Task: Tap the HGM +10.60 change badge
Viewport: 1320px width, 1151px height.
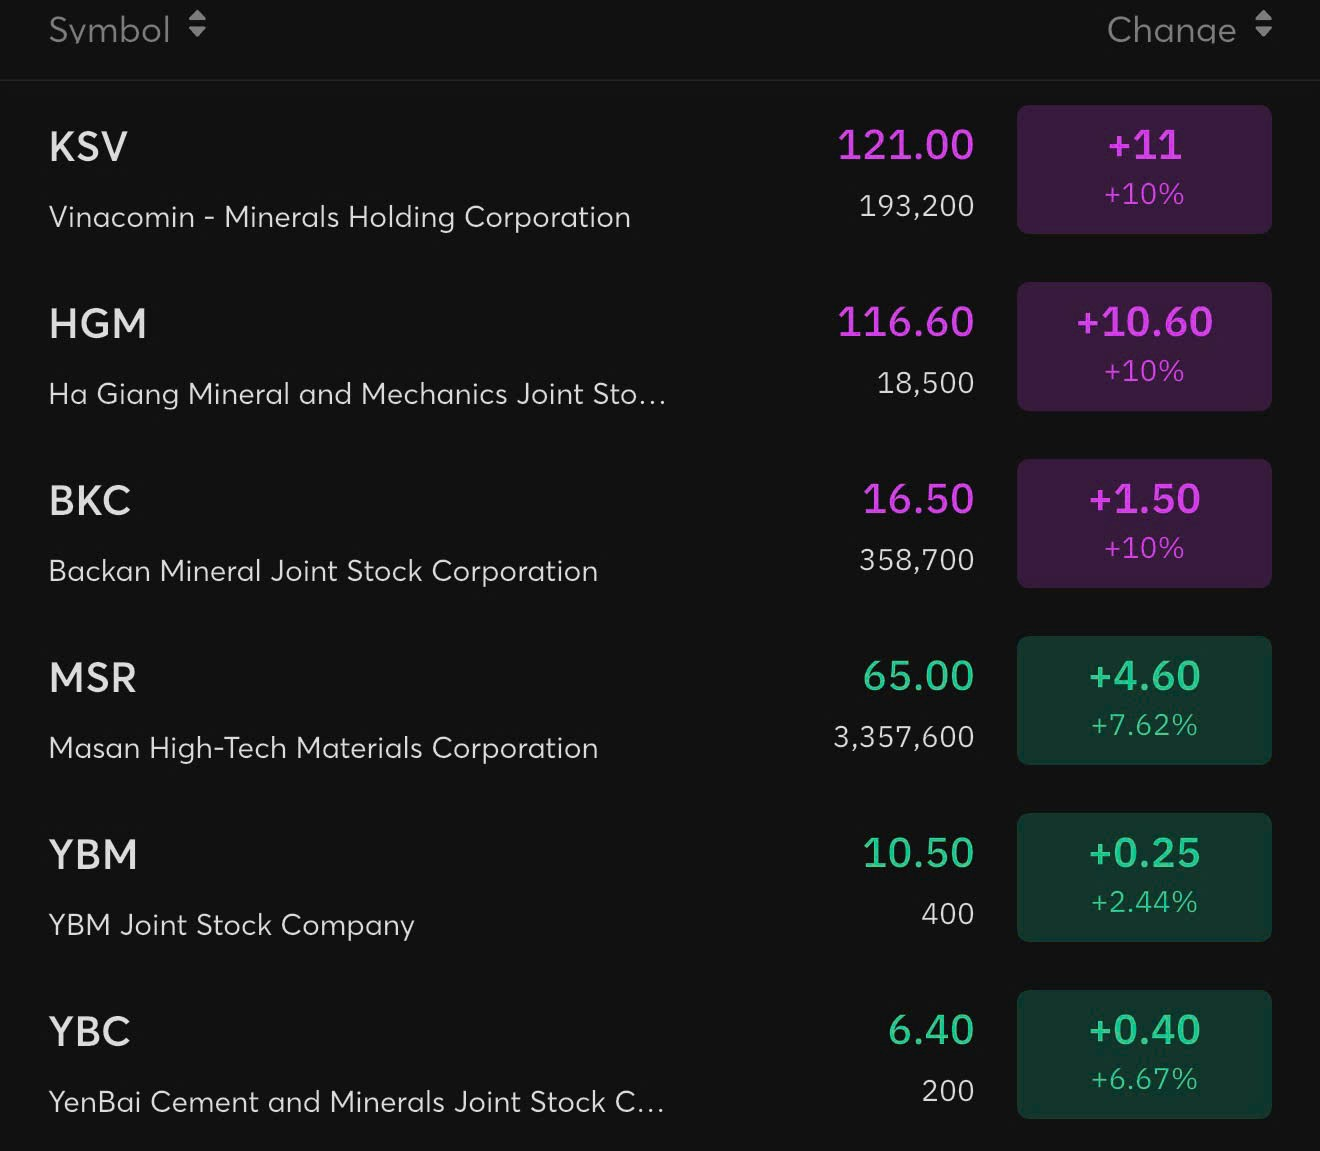Action: point(1144,346)
